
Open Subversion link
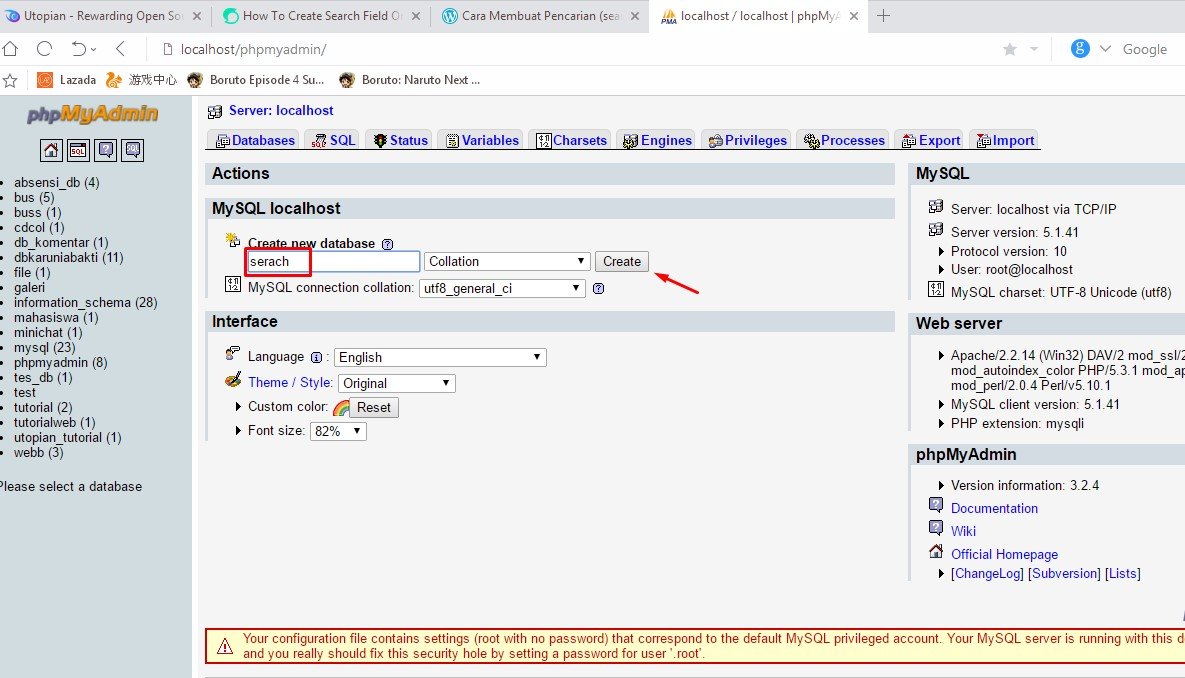click(1064, 574)
